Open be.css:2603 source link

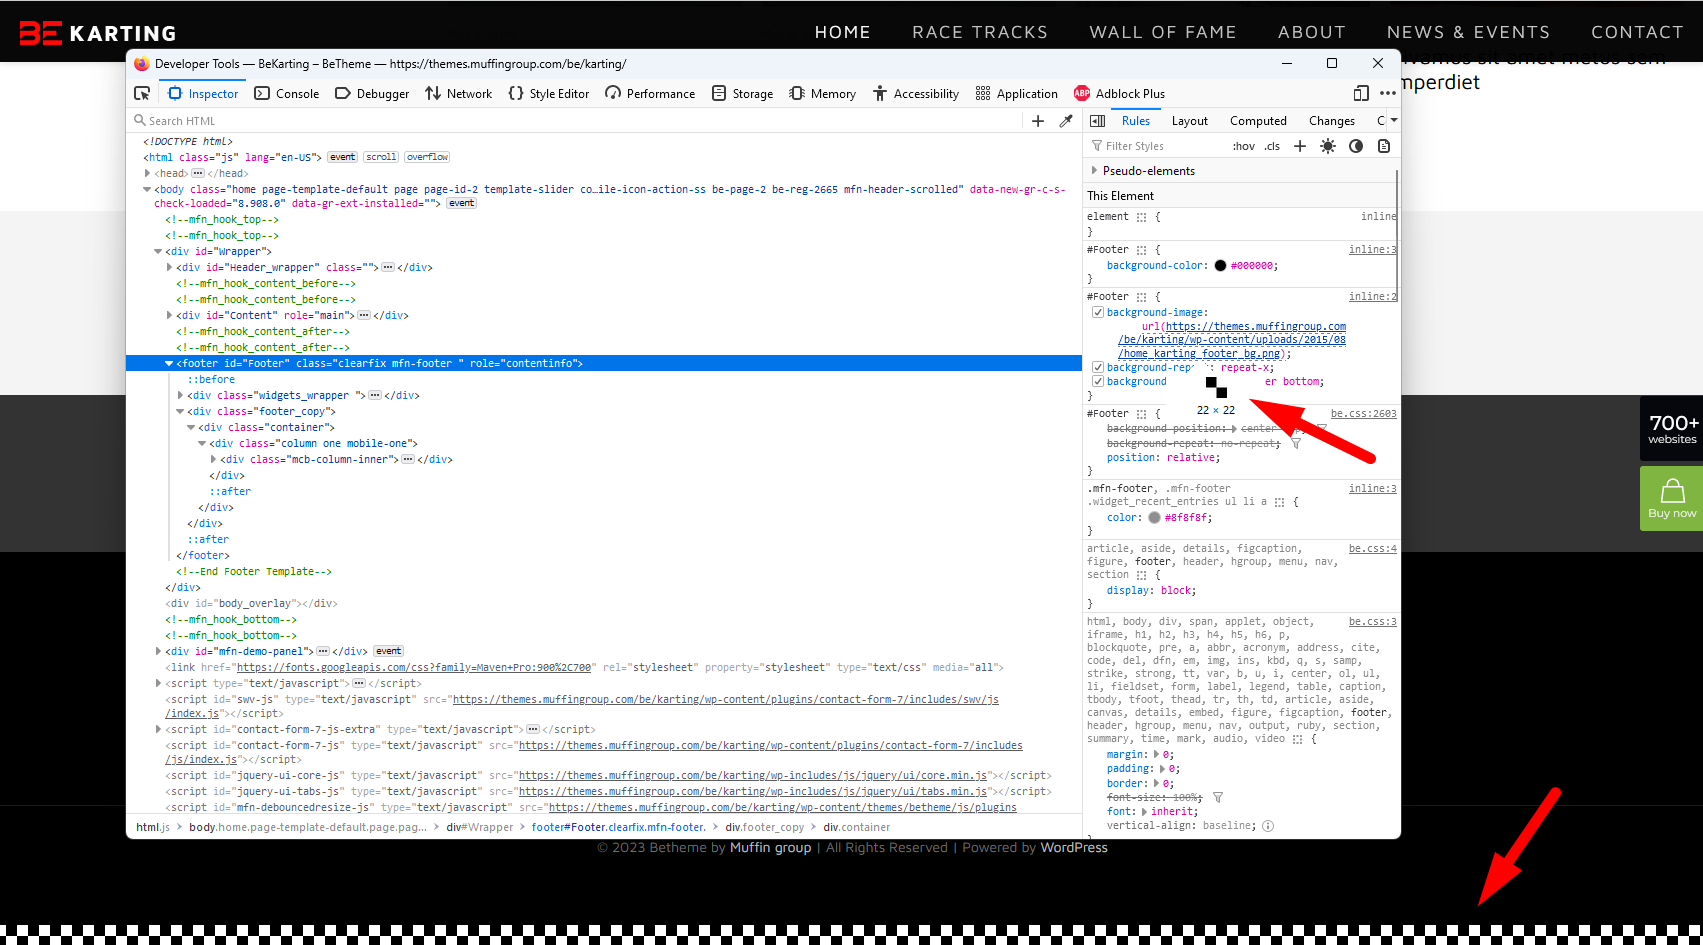click(1363, 414)
